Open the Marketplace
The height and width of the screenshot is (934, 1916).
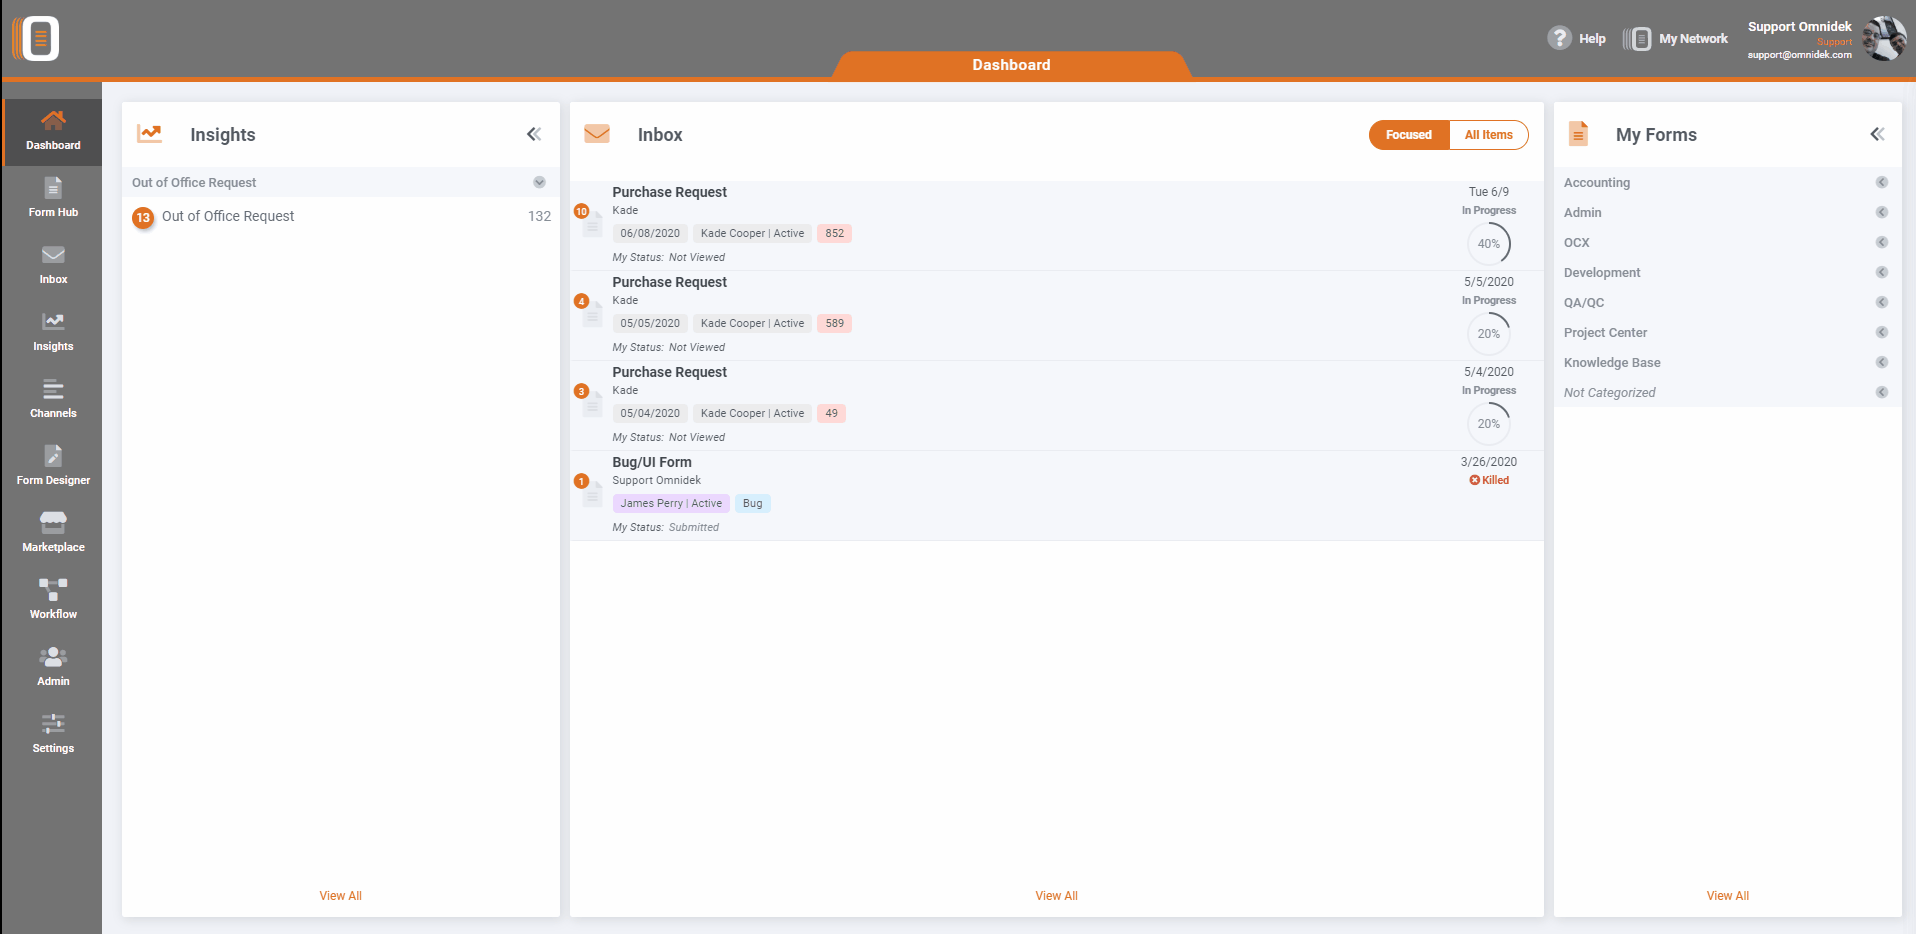pos(52,530)
